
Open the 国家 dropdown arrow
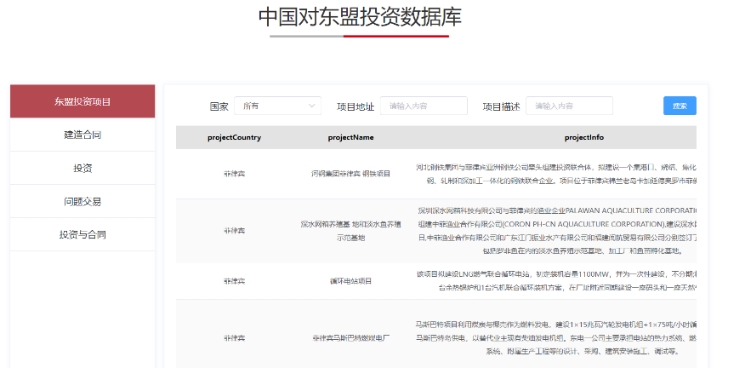click(x=312, y=106)
